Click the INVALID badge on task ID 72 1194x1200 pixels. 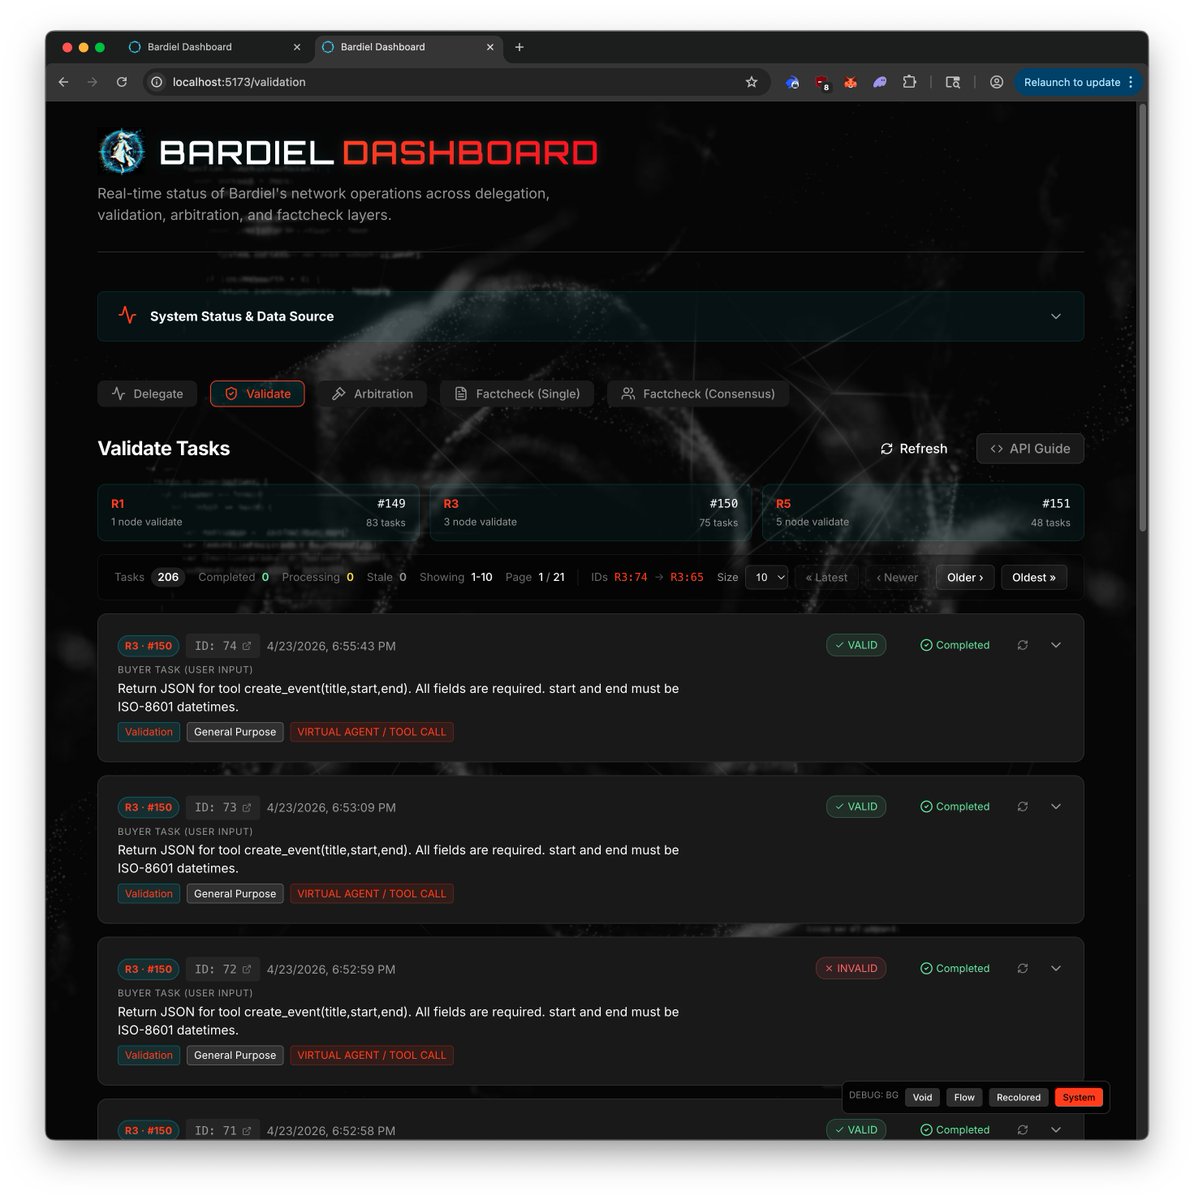click(850, 968)
